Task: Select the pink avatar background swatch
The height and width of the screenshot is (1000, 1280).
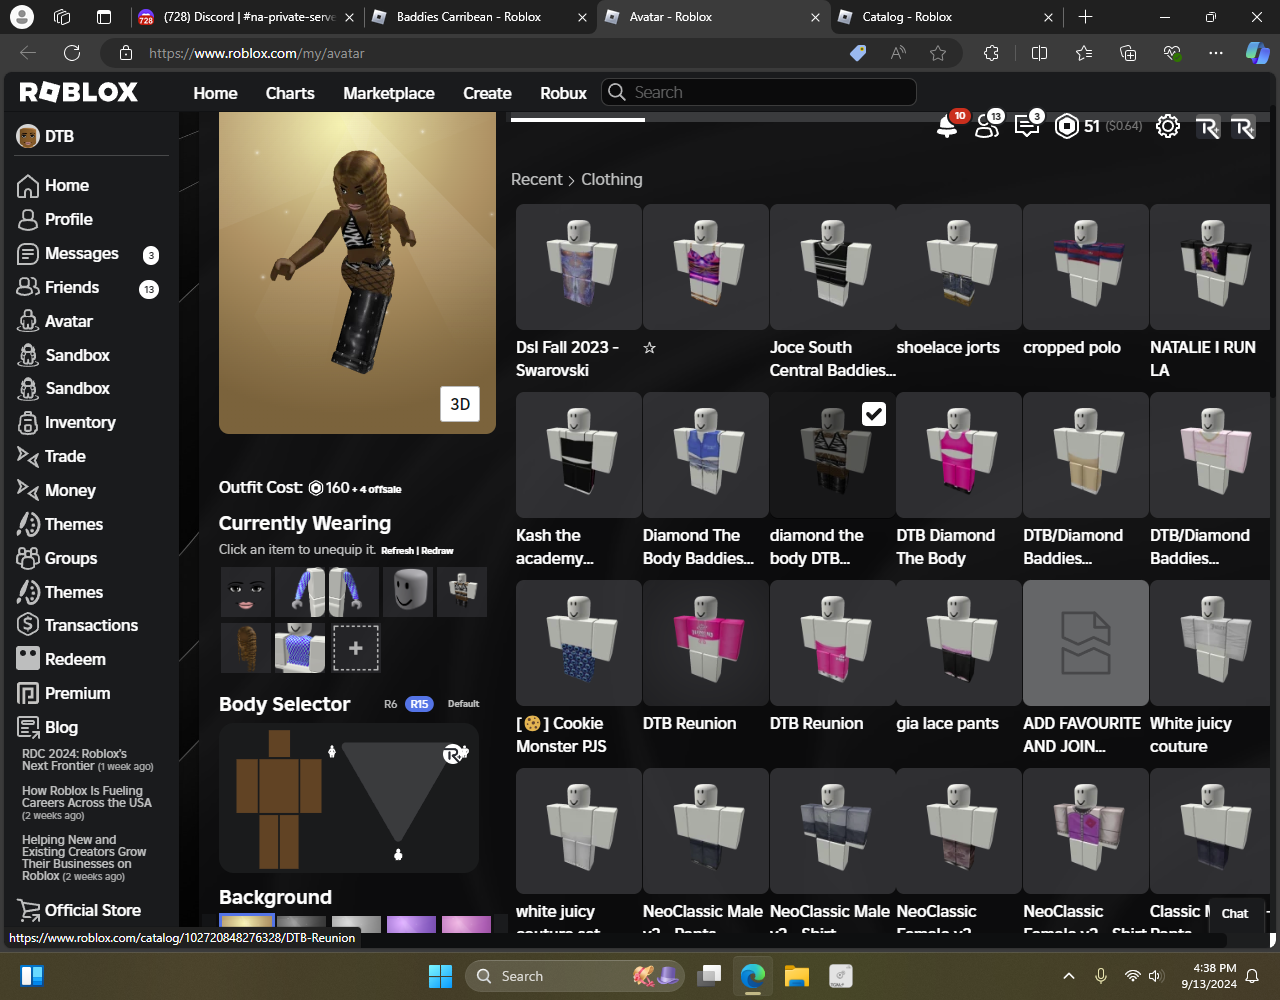Action: pos(466,924)
